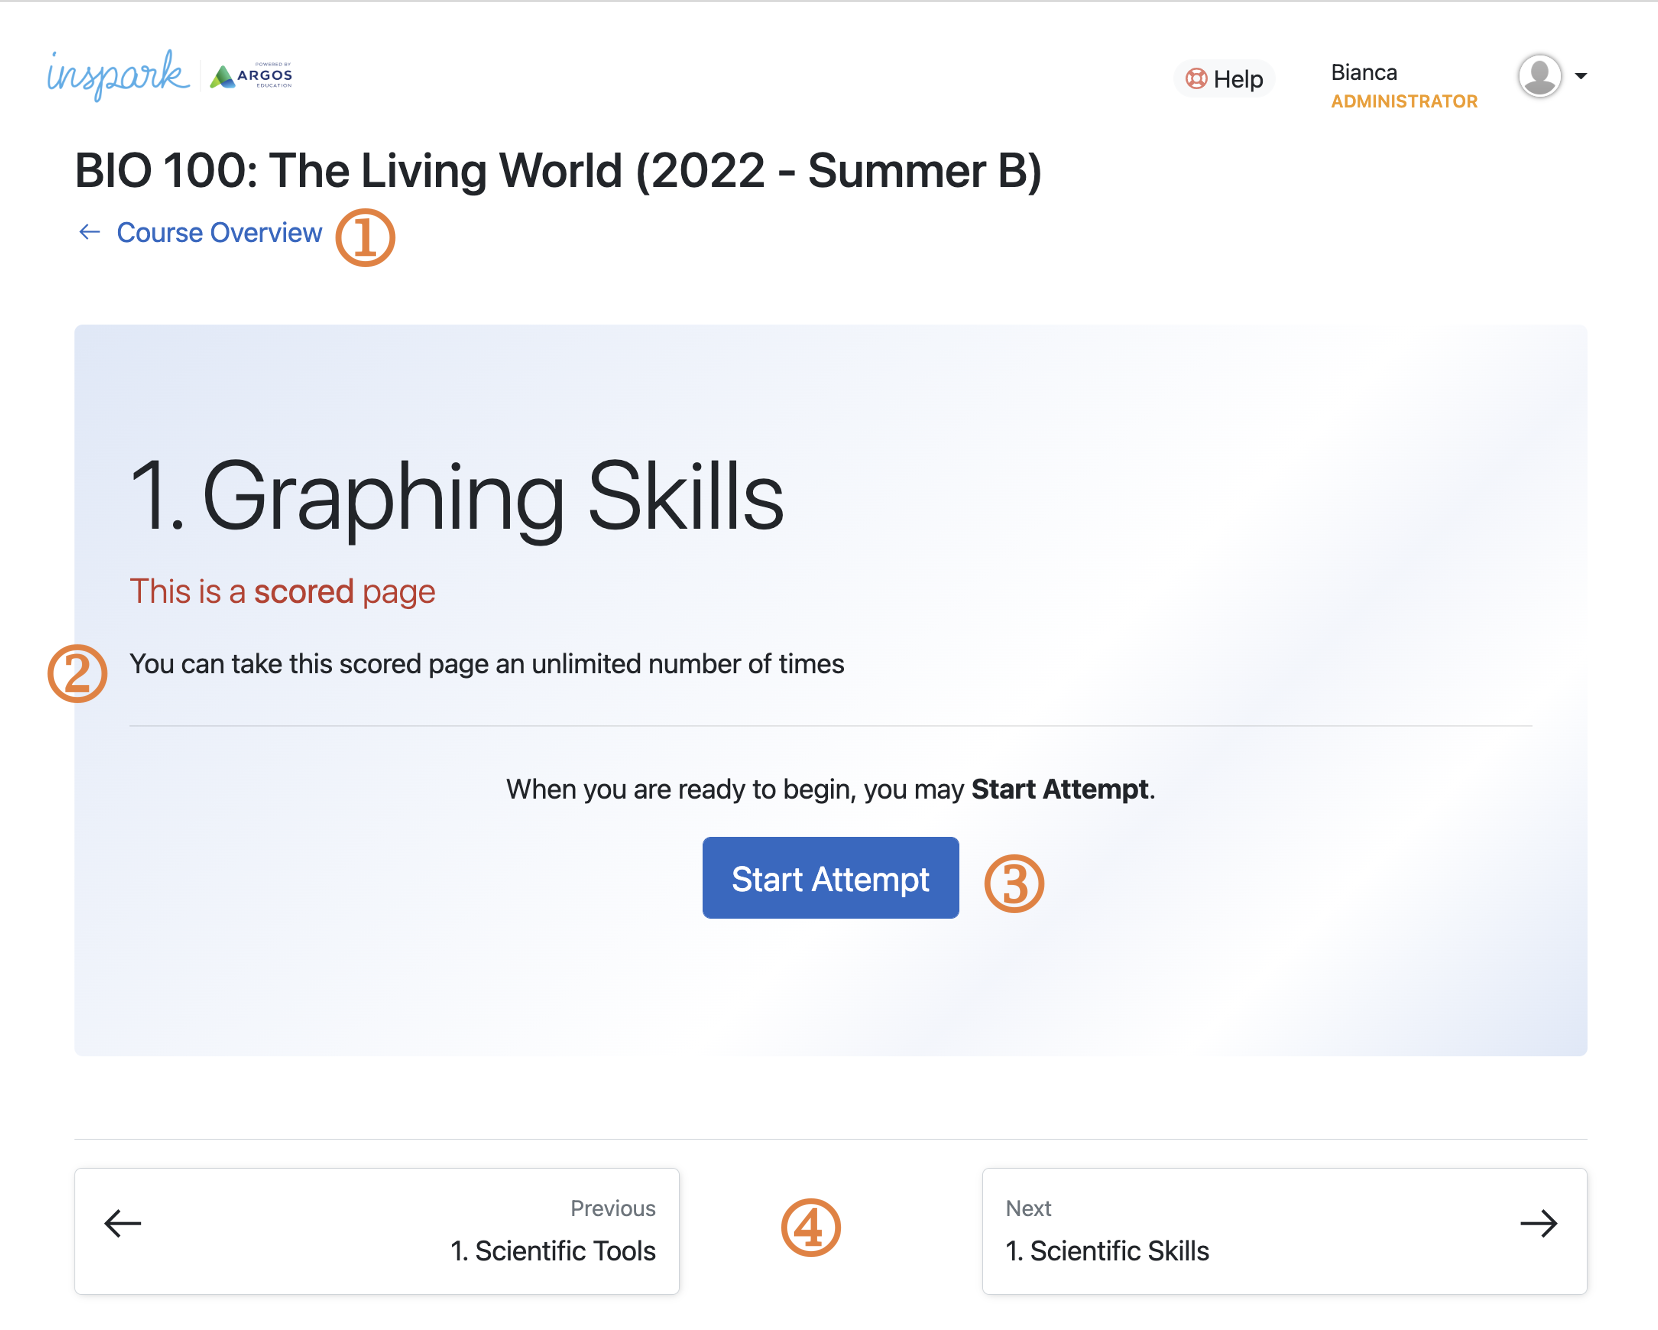This screenshot has width=1658, height=1330.
Task: Click the back arrow beside Course Overview
Action: click(x=89, y=232)
